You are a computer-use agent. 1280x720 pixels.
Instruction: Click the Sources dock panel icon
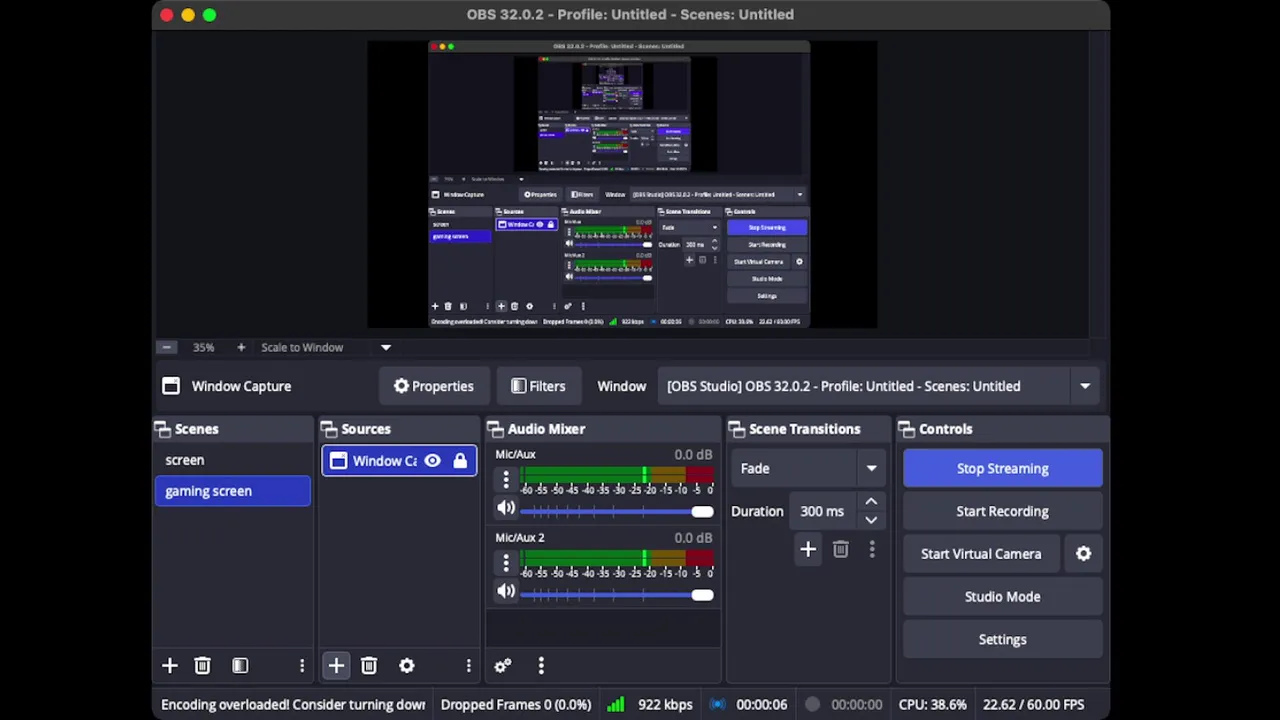(328, 429)
